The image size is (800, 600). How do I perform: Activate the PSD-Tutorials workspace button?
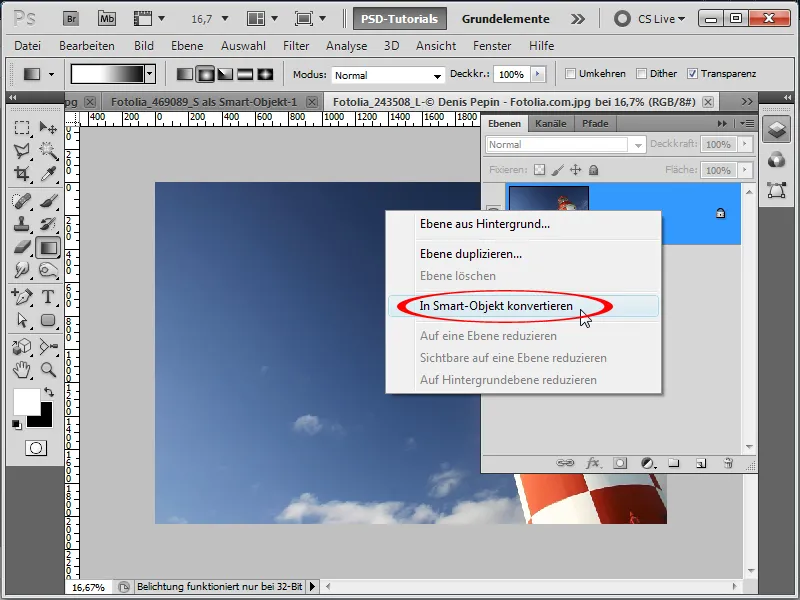pyautogui.click(x=399, y=19)
